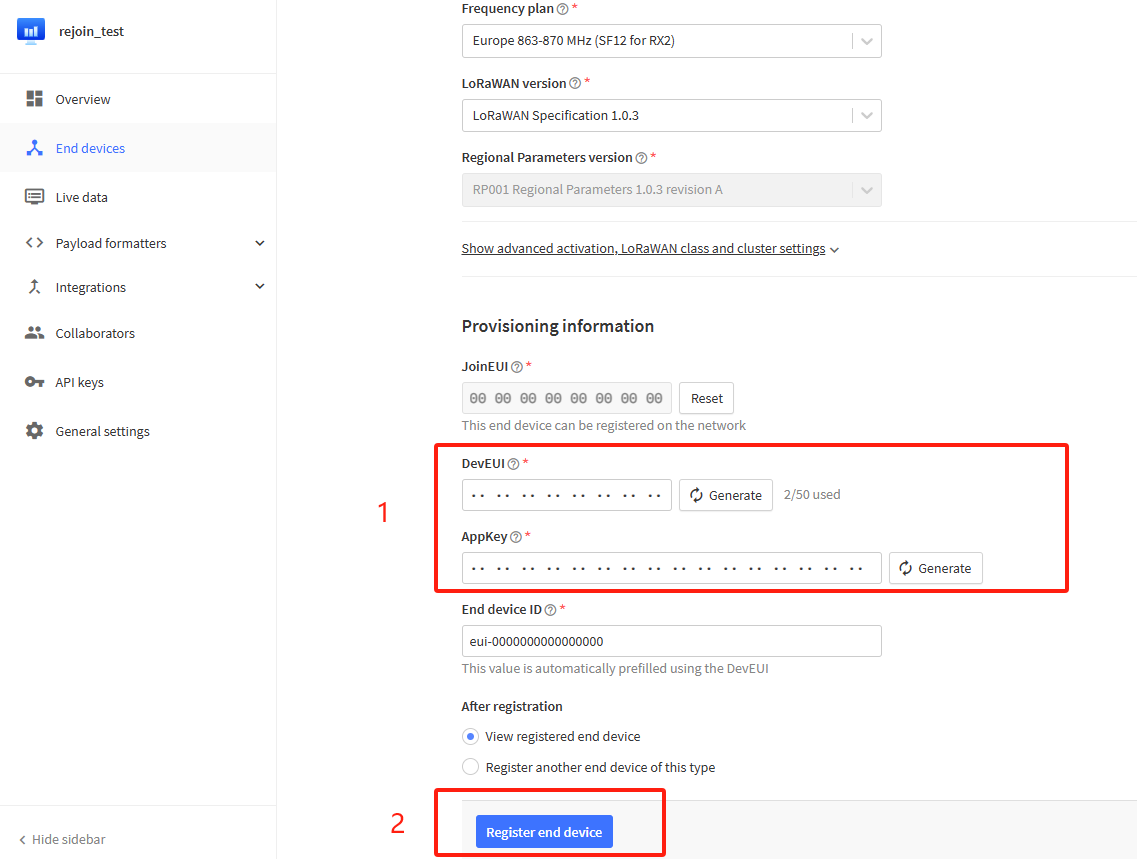
Task: Click the General settings gear icon
Action: coord(34,431)
